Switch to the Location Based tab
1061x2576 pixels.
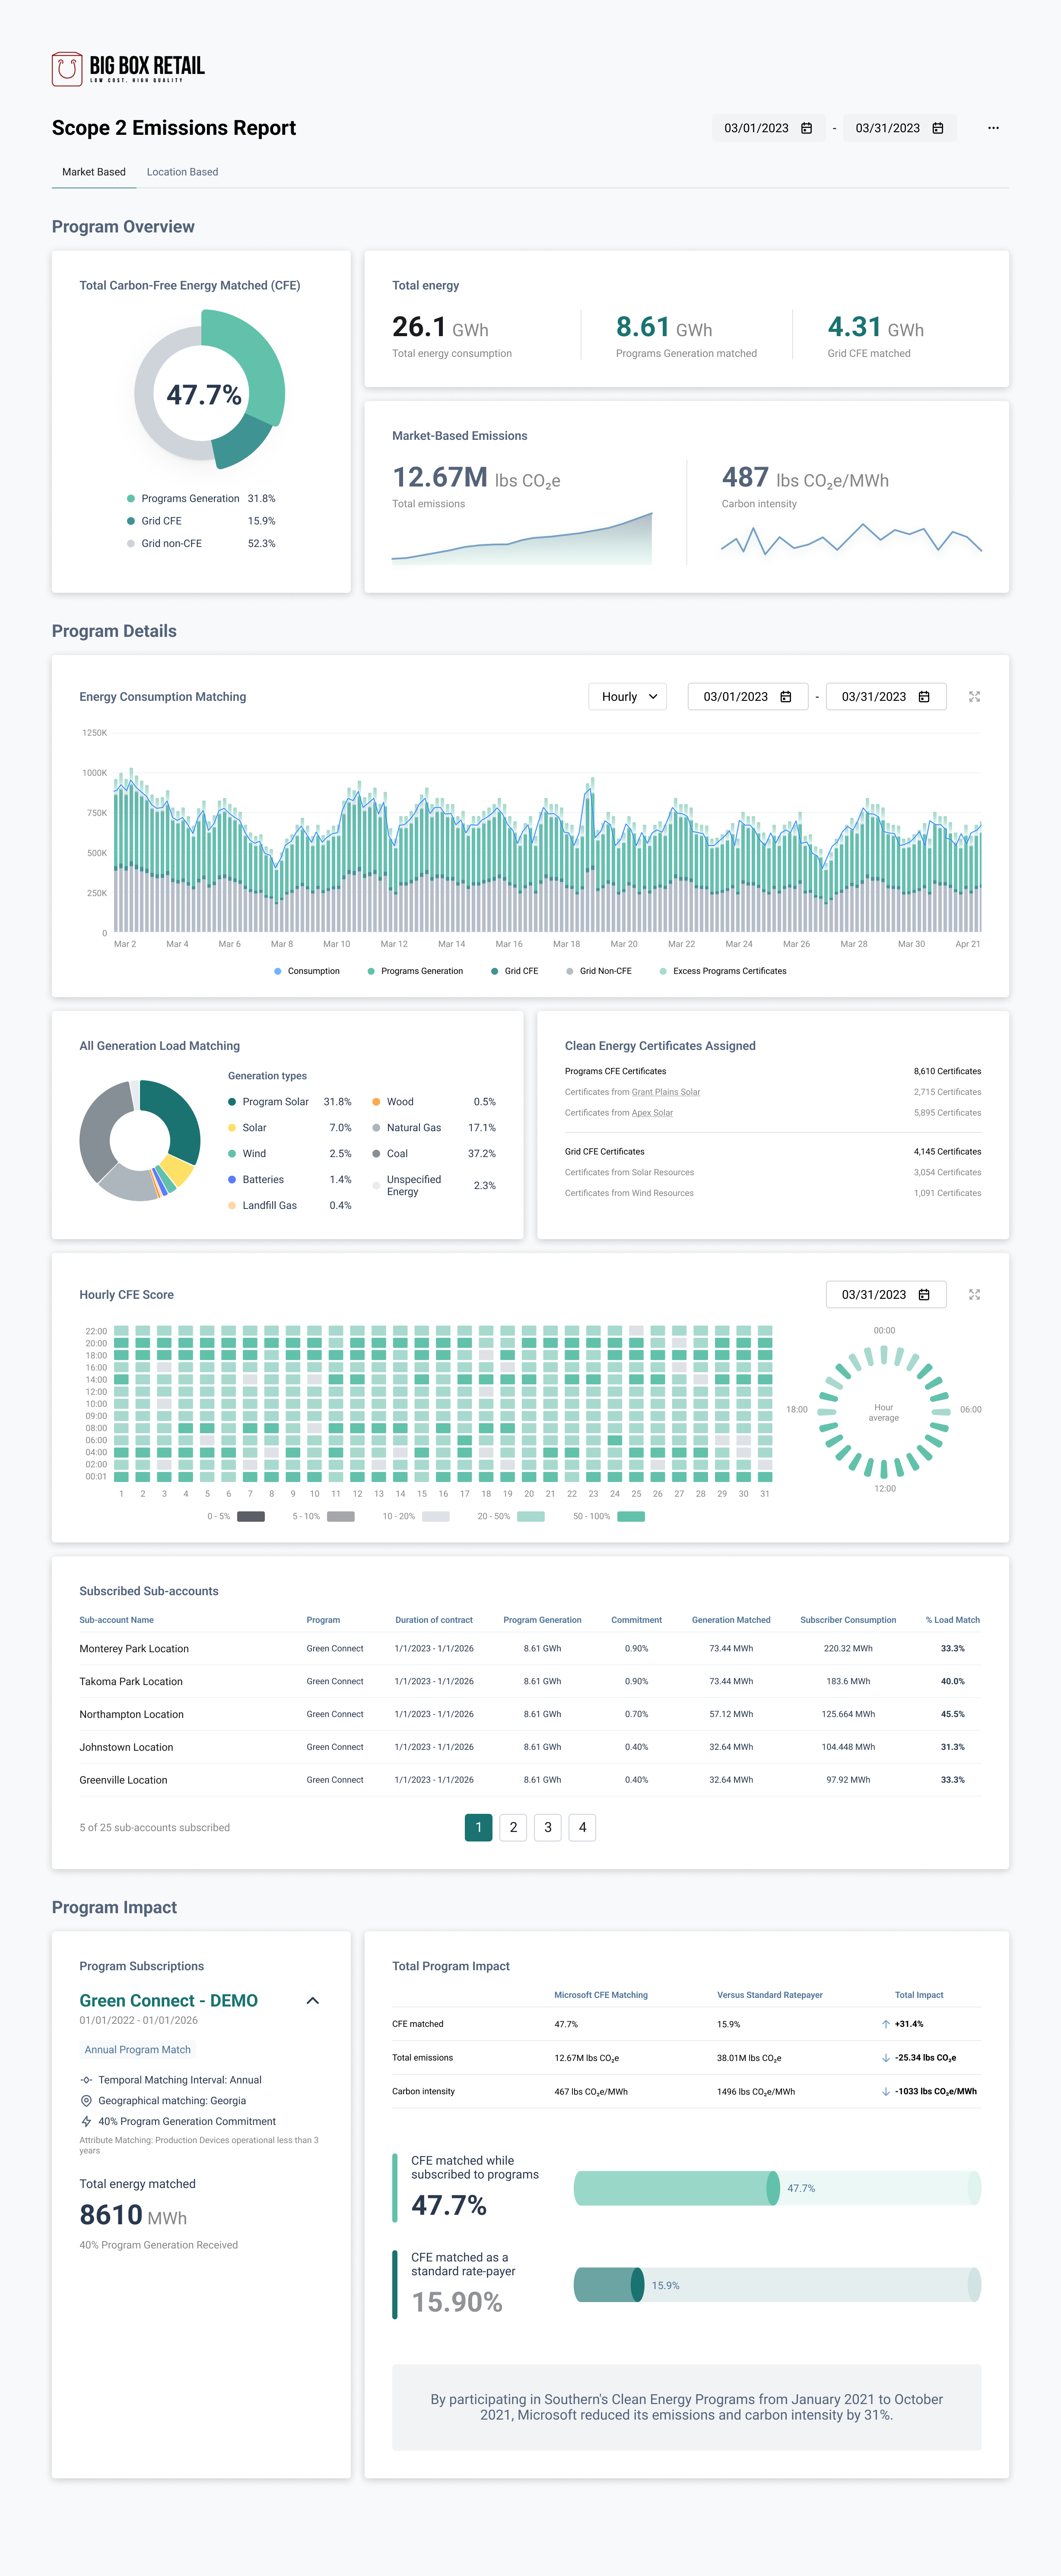pos(182,172)
